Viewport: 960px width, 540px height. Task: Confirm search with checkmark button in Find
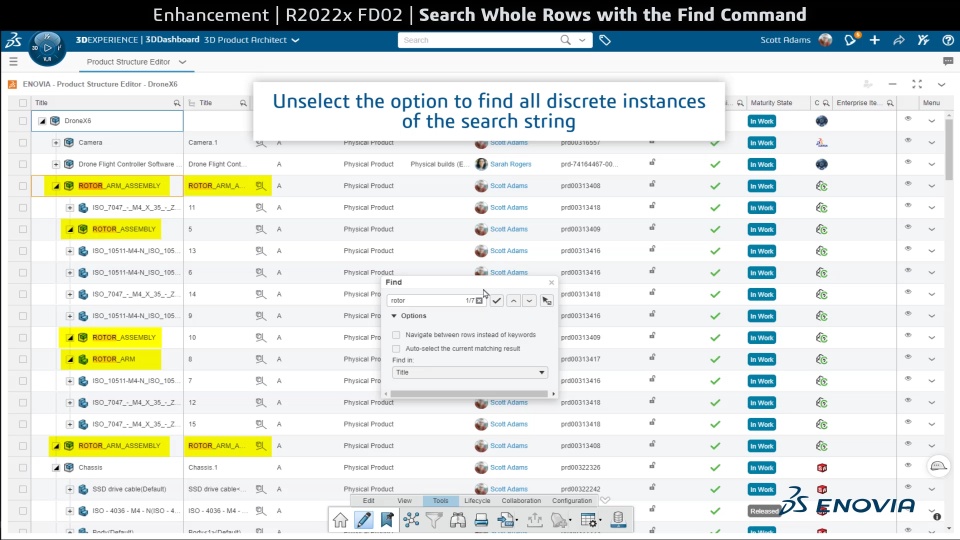[x=497, y=301]
